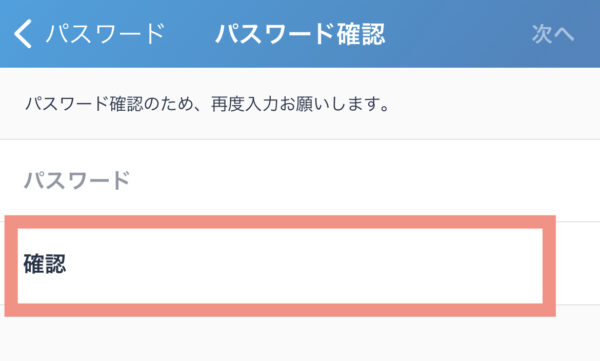Click the 確認 label text
The width and height of the screenshot is (600, 361).
click(45, 264)
